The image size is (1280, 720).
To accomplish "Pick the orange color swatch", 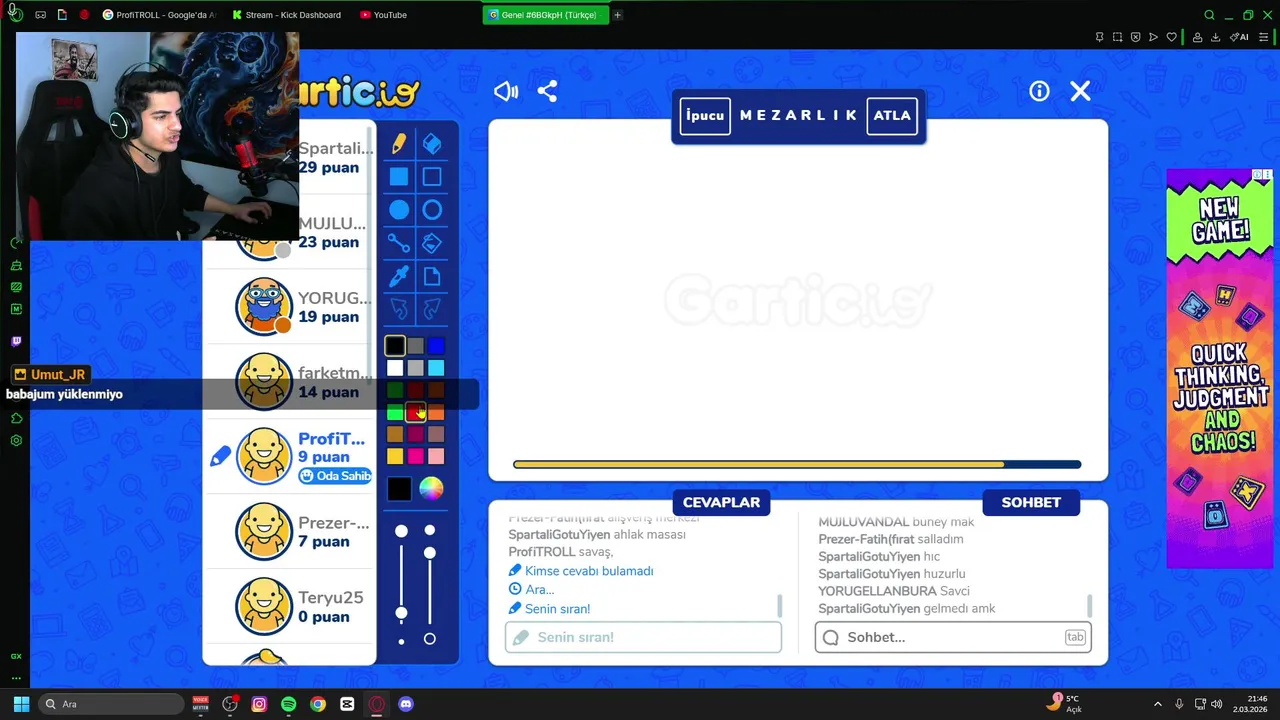I will point(436,412).
